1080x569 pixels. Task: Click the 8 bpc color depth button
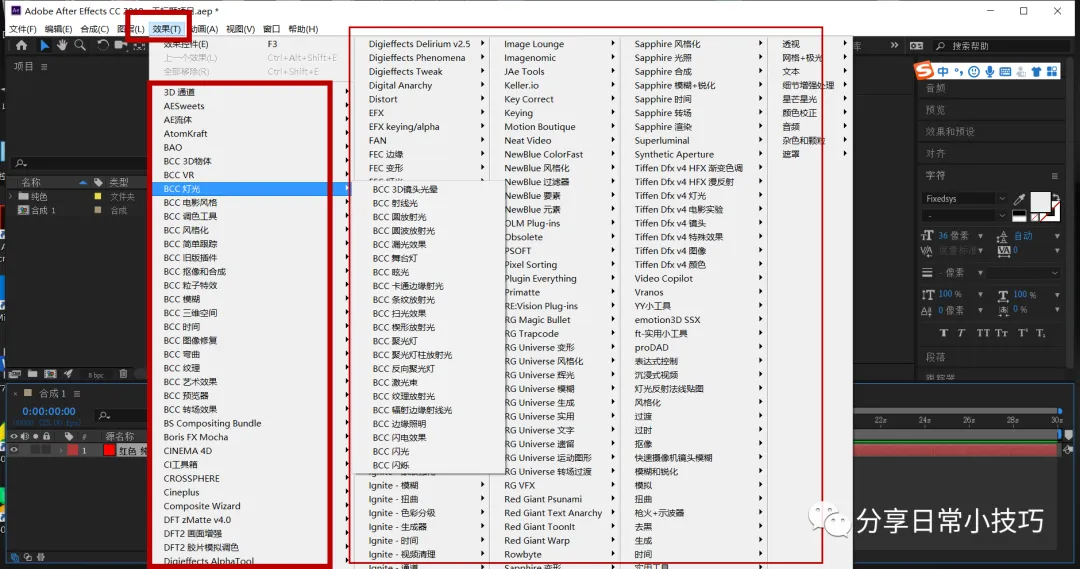point(96,375)
